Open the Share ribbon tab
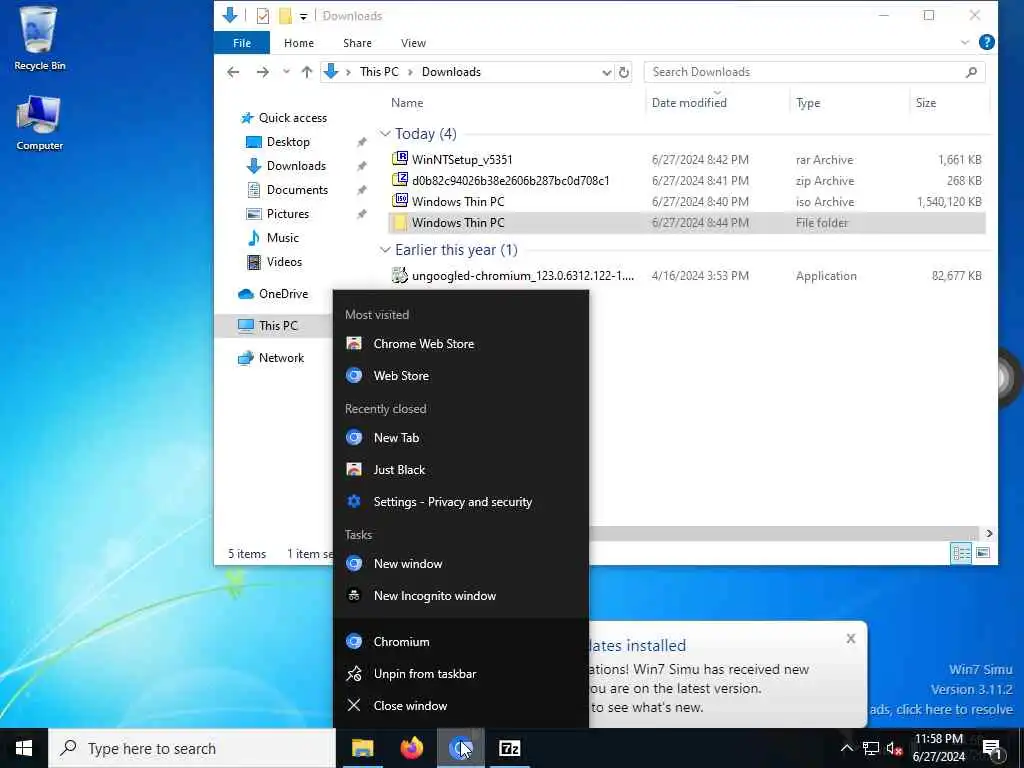1024x768 pixels. click(x=357, y=43)
